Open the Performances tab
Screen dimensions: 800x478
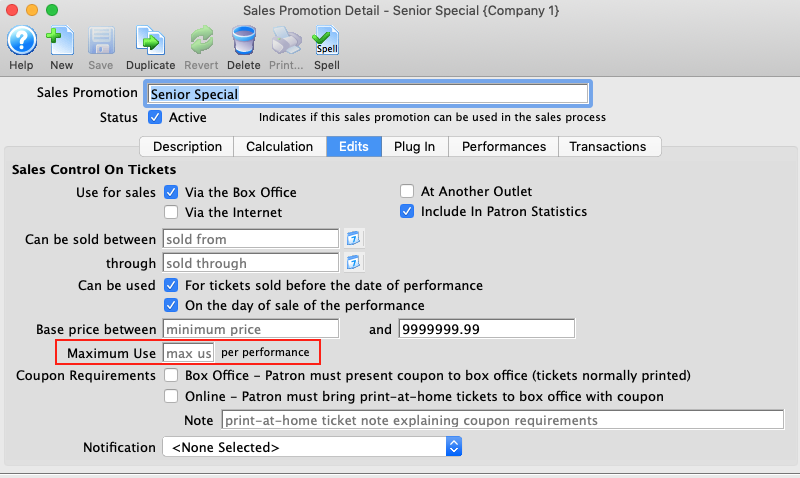504,146
